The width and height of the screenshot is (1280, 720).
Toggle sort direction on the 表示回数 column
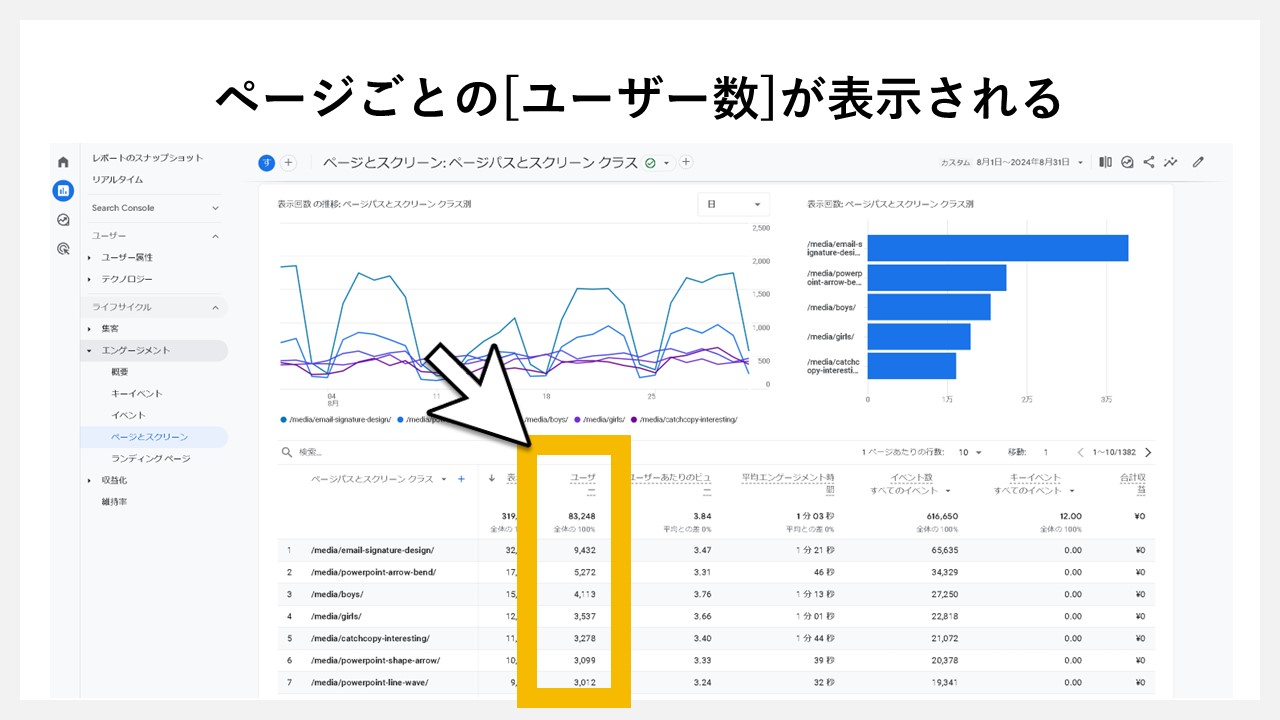[490, 478]
